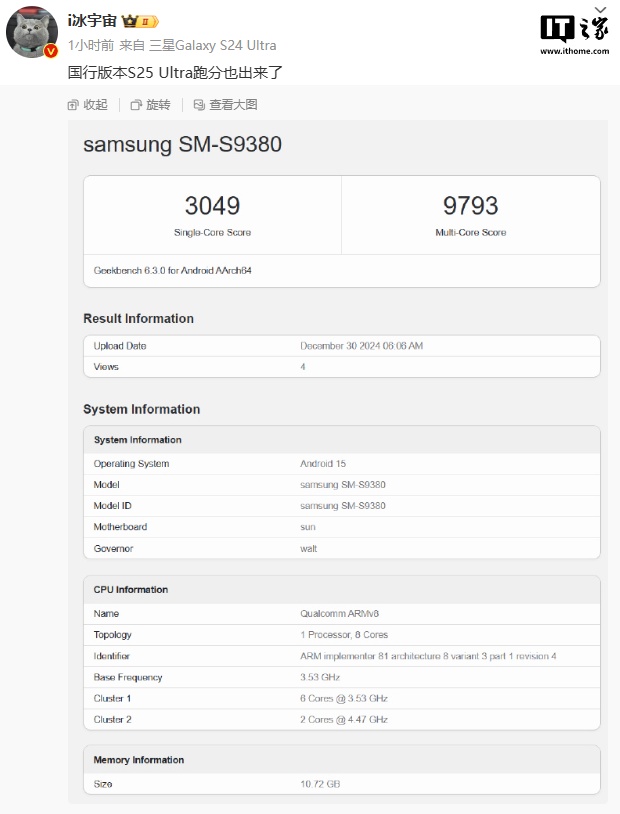Click the 查看大图 view large image icon

199,105
